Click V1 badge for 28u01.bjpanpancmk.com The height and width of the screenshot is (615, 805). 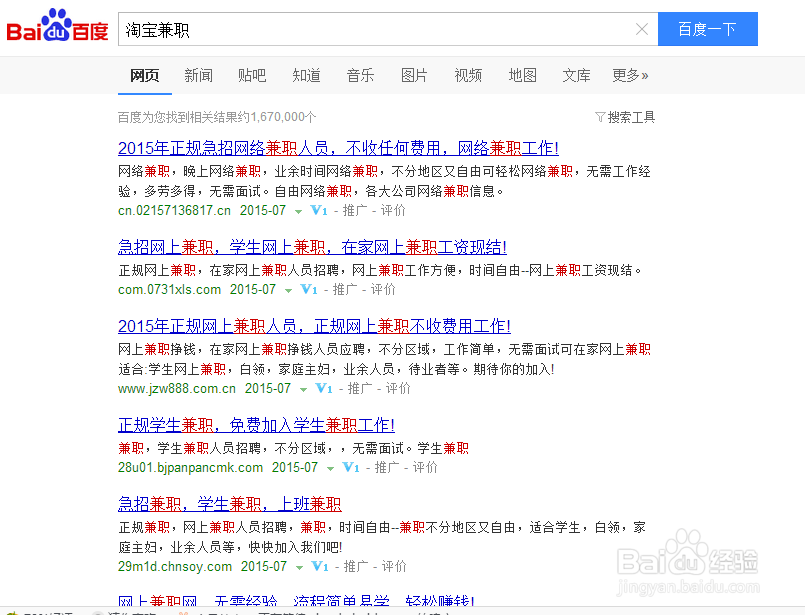click(351, 468)
